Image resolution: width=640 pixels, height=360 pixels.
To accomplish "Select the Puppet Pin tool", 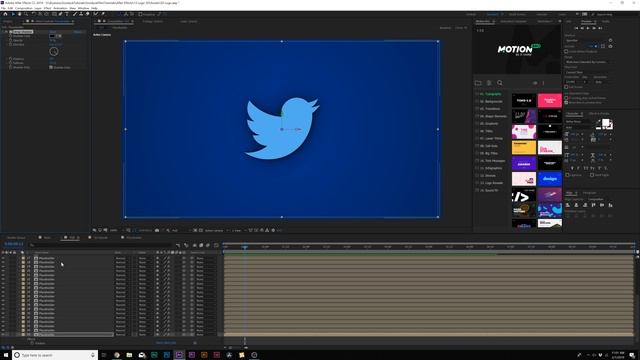I will 103,14.
